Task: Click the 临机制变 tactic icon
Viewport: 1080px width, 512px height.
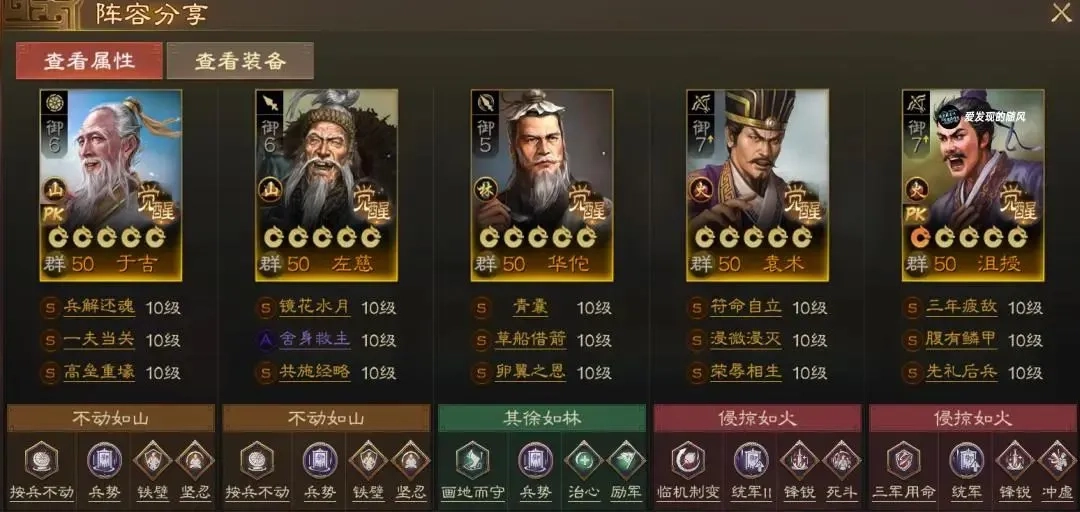Action: [x=688, y=460]
